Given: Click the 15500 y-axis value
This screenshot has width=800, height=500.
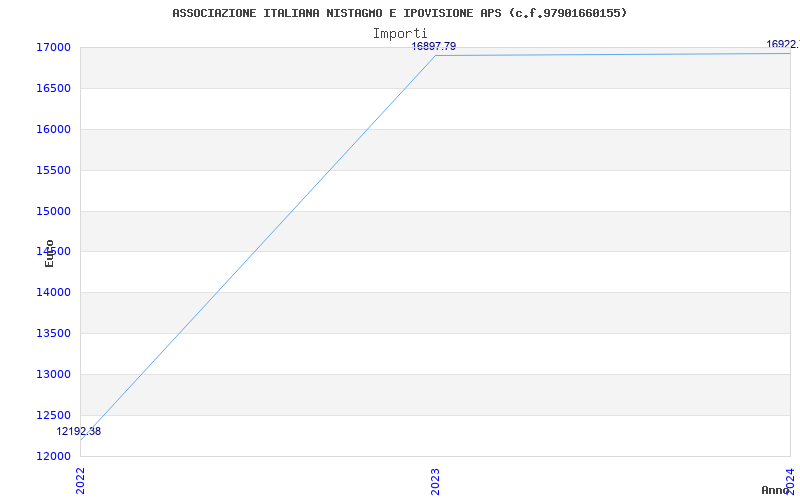Looking at the screenshot, I should 53,170.
